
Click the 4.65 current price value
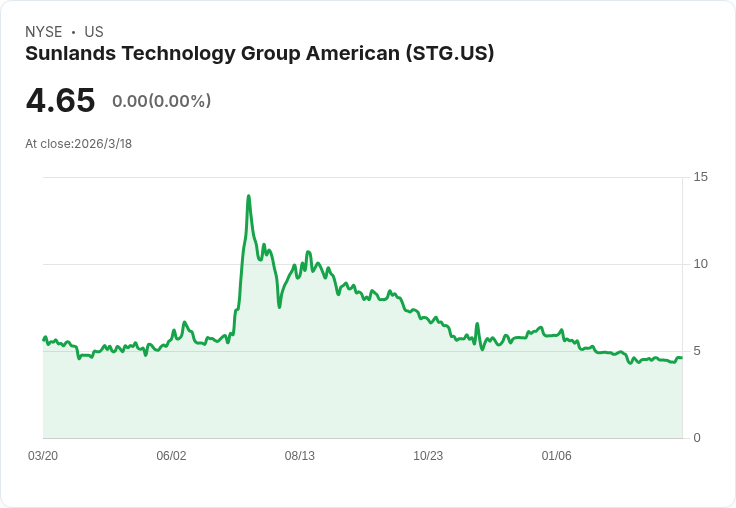pyautogui.click(x=61, y=100)
